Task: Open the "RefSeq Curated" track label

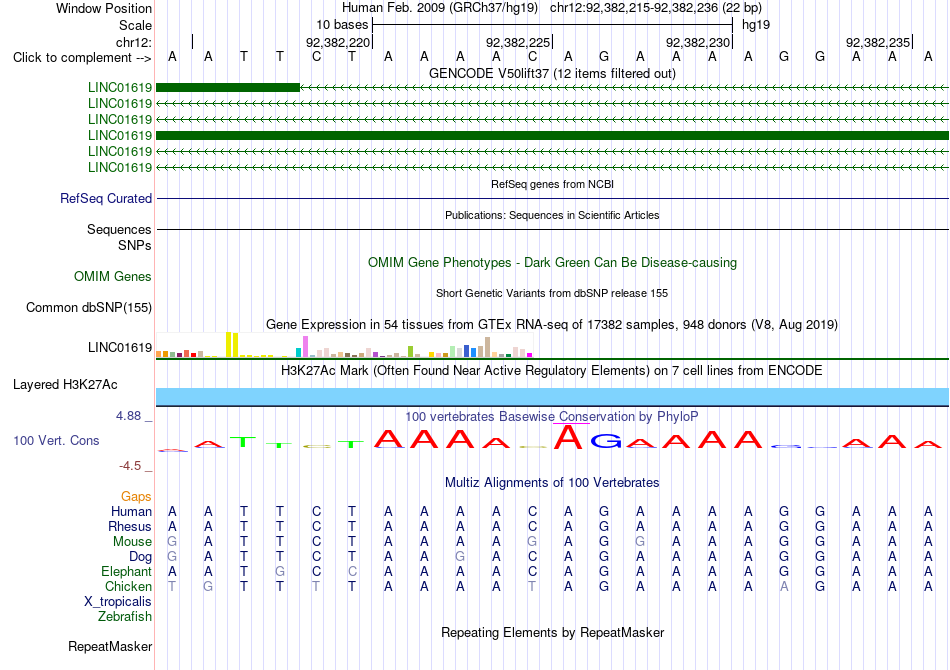Action: 106,198
